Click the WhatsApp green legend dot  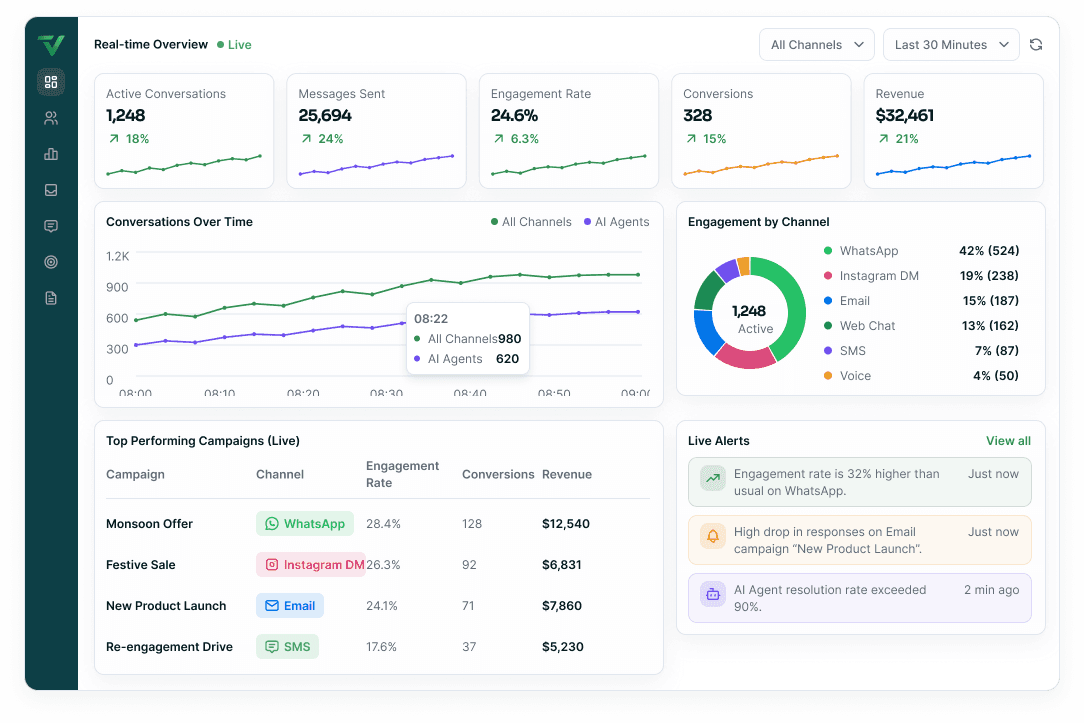coord(828,251)
